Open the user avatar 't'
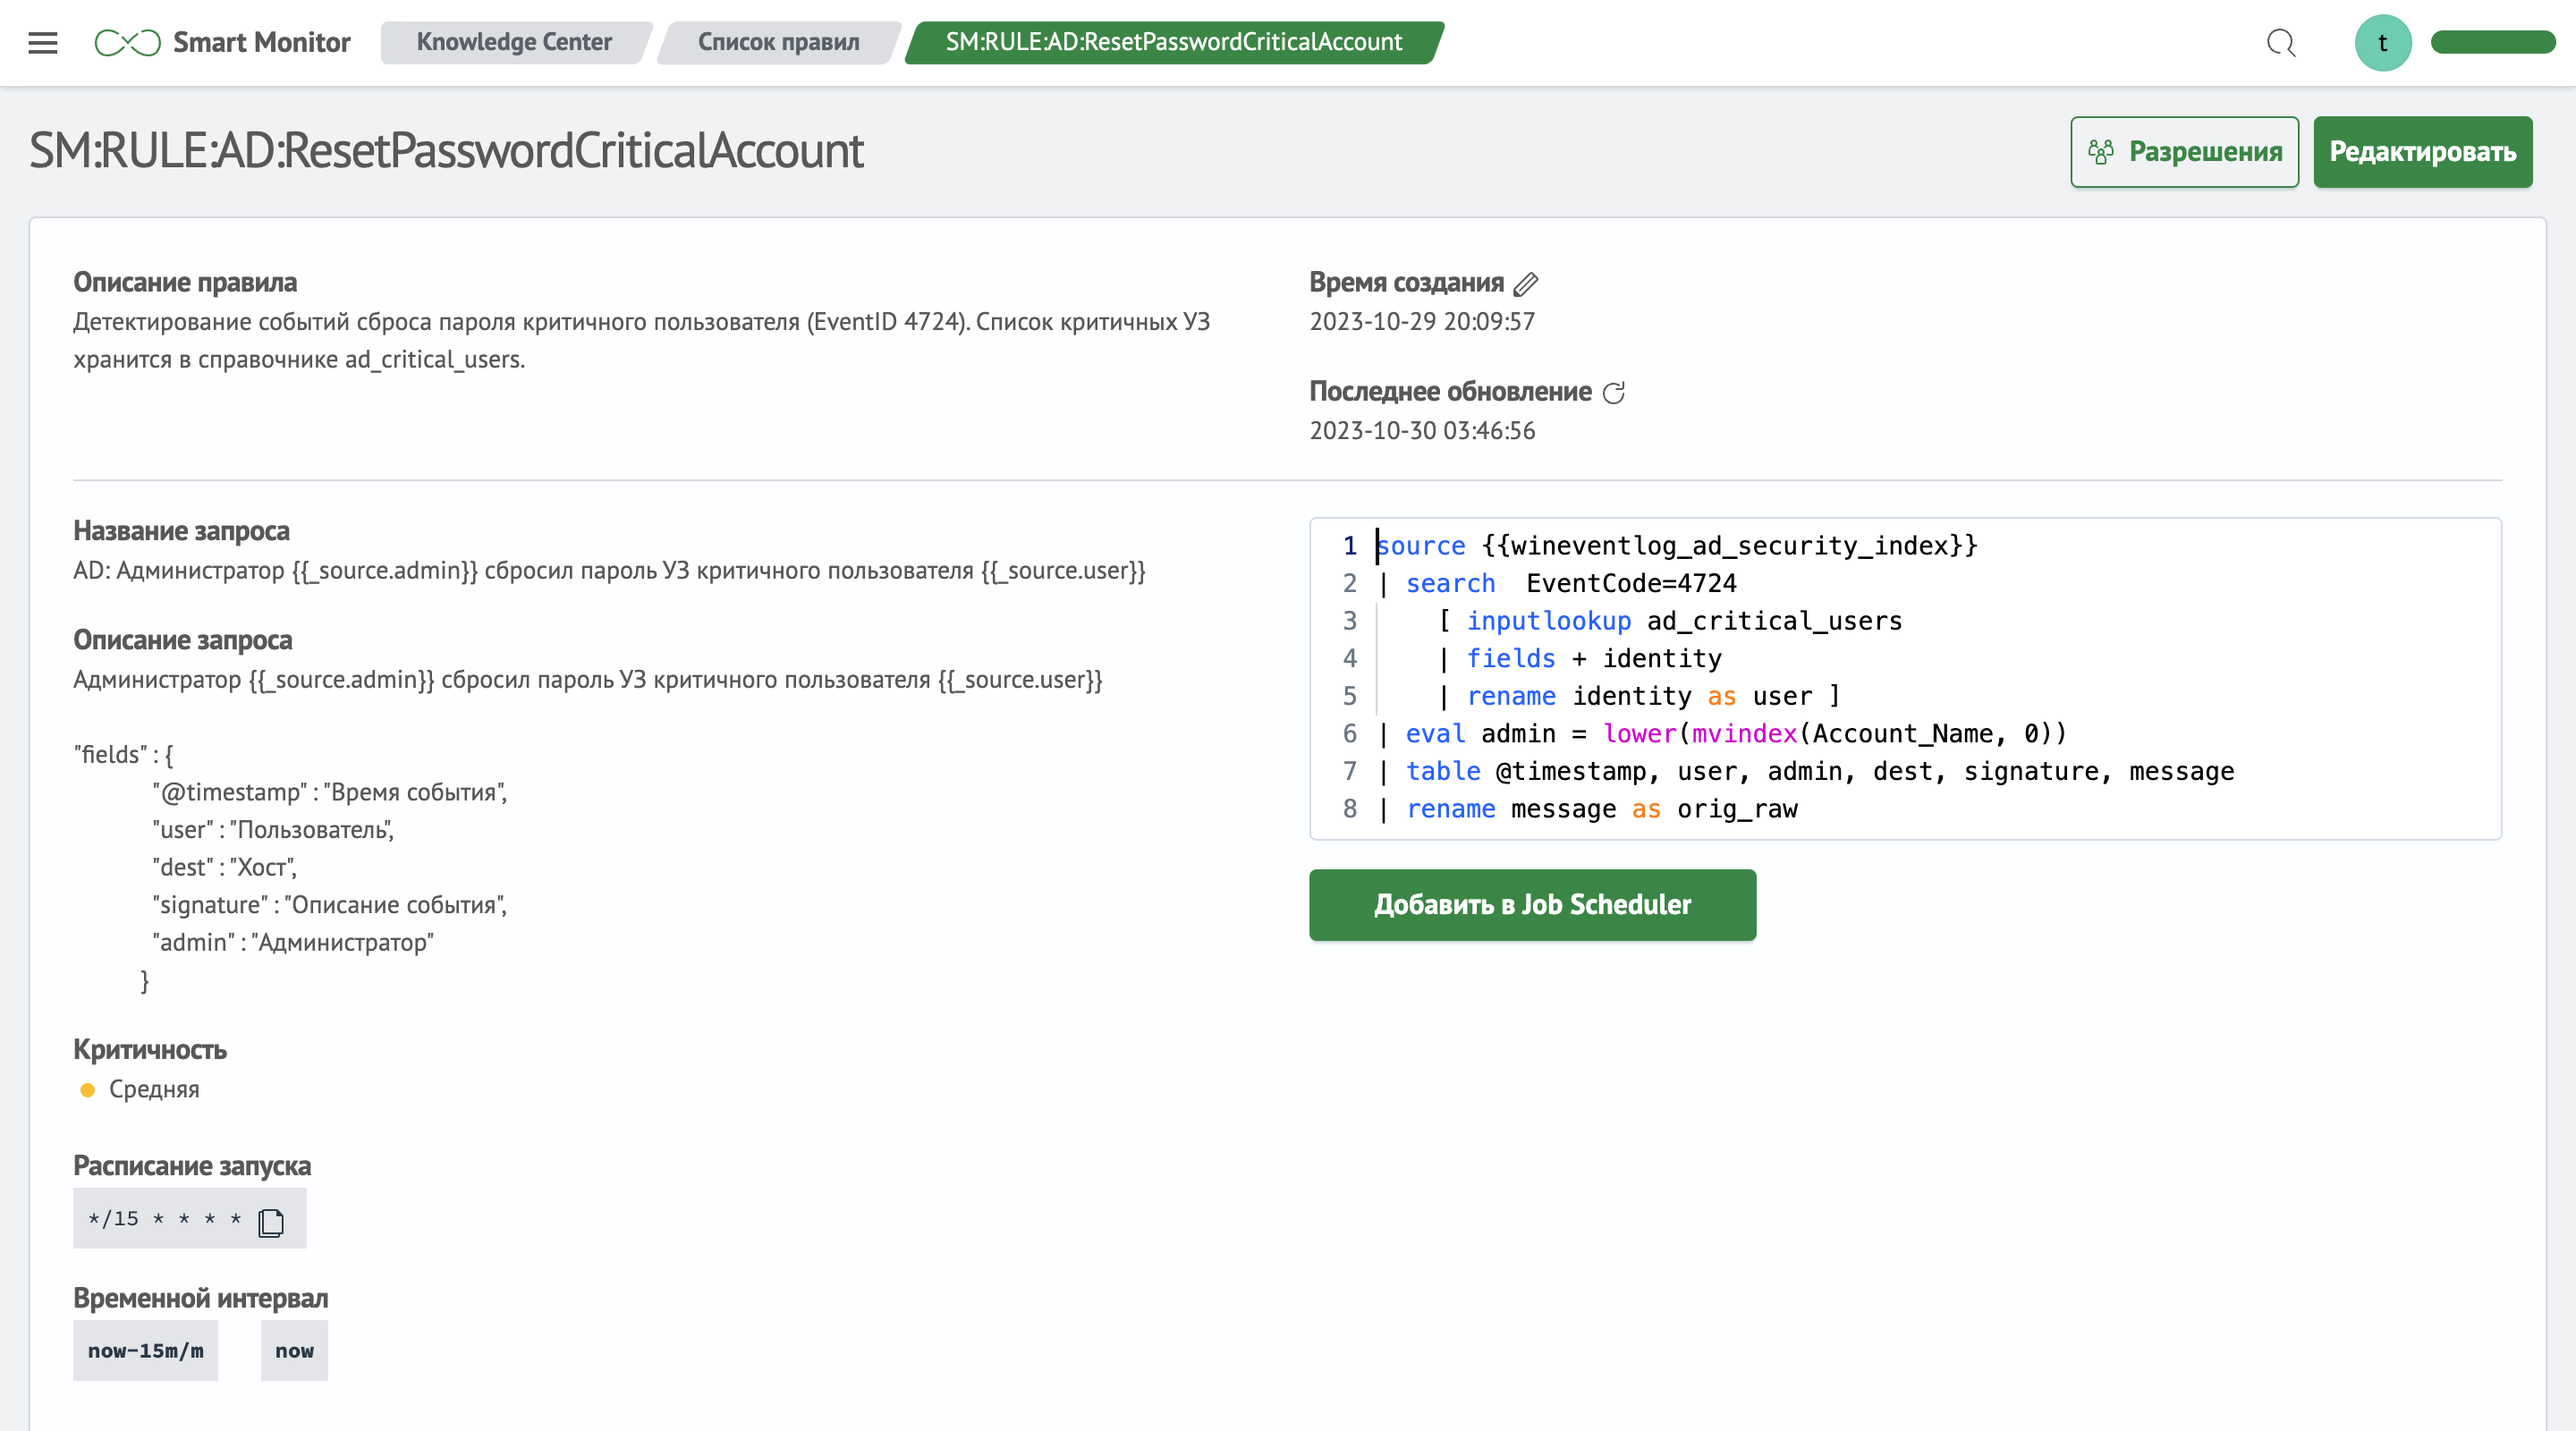 point(2382,43)
